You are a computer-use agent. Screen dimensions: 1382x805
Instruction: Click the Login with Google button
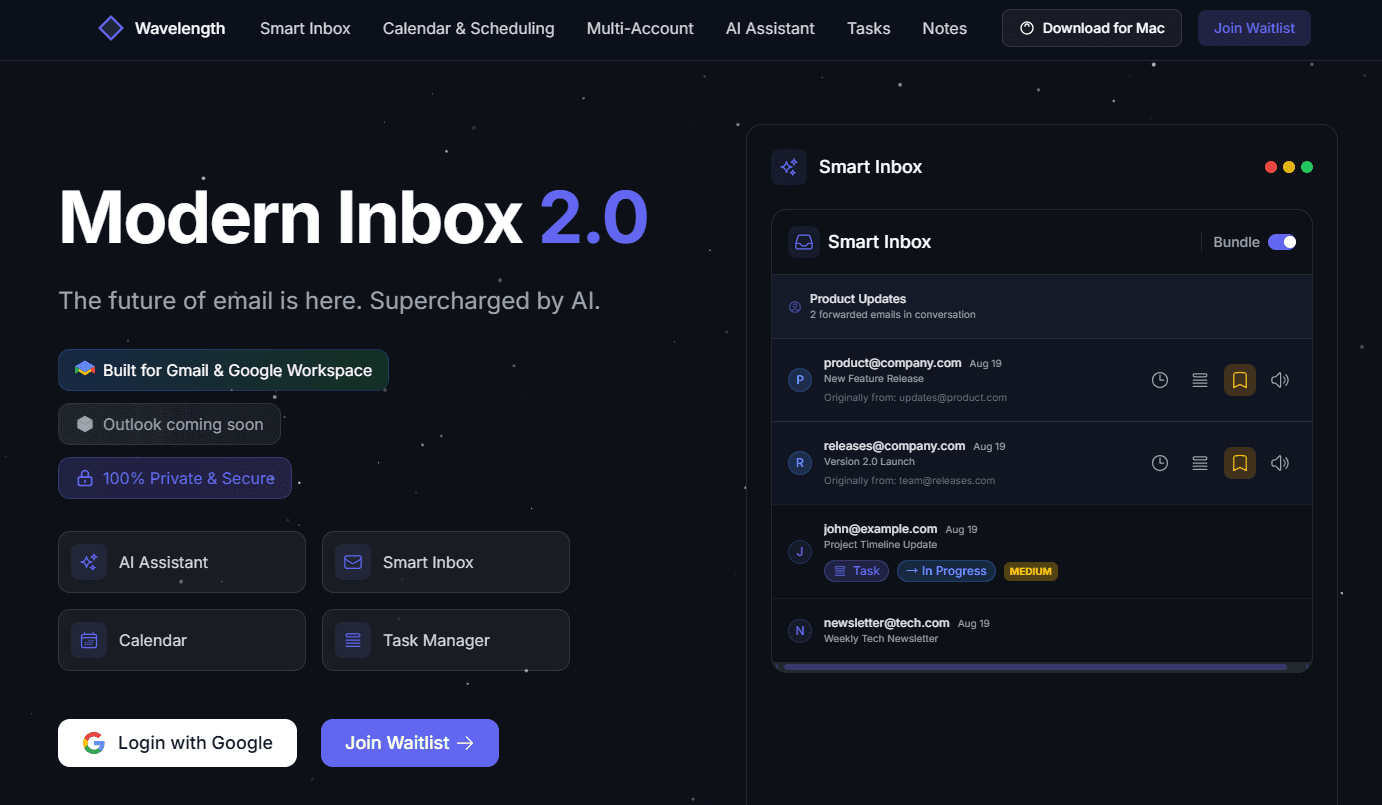point(177,743)
